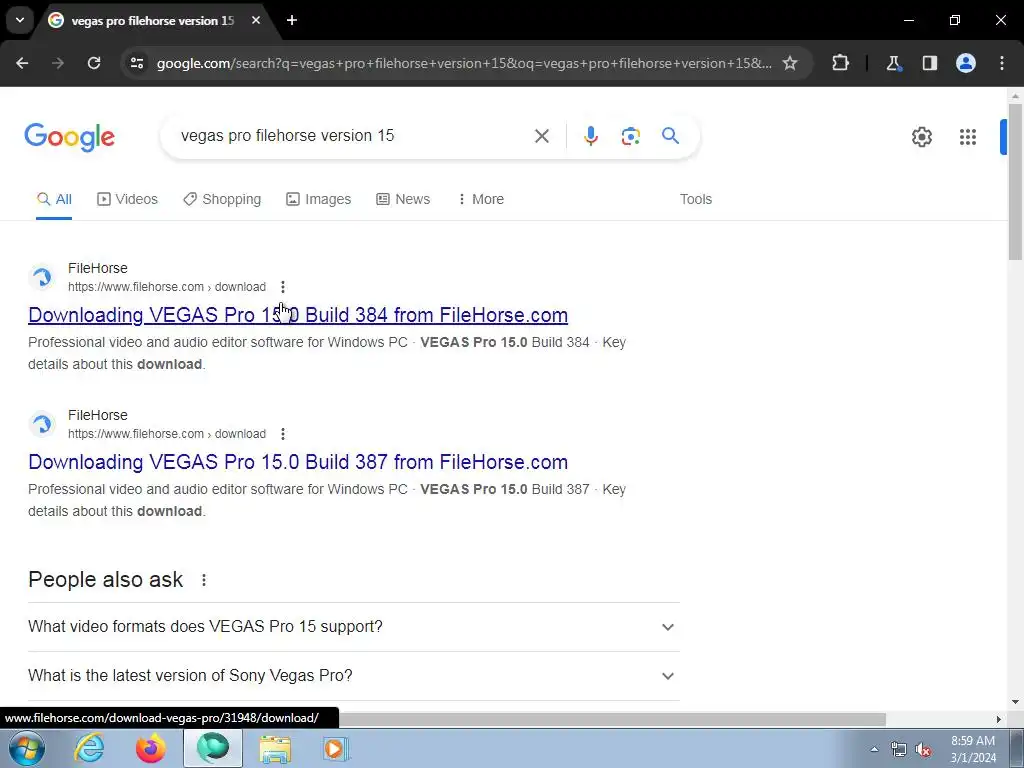This screenshot has width=1024, height=768.
Task: Expand 'What video formats does VEGAS Pro 15 support?'
Action: (353, 627)
